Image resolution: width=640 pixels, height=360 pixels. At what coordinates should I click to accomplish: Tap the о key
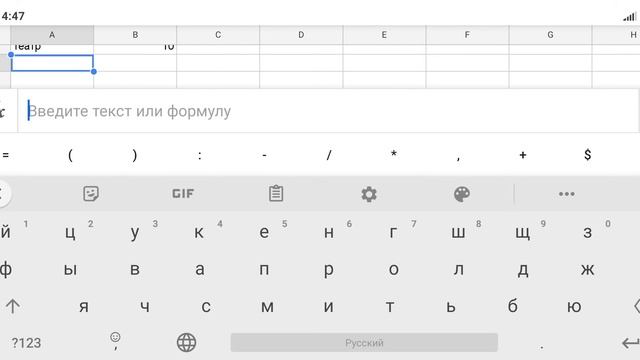point(393,269)
